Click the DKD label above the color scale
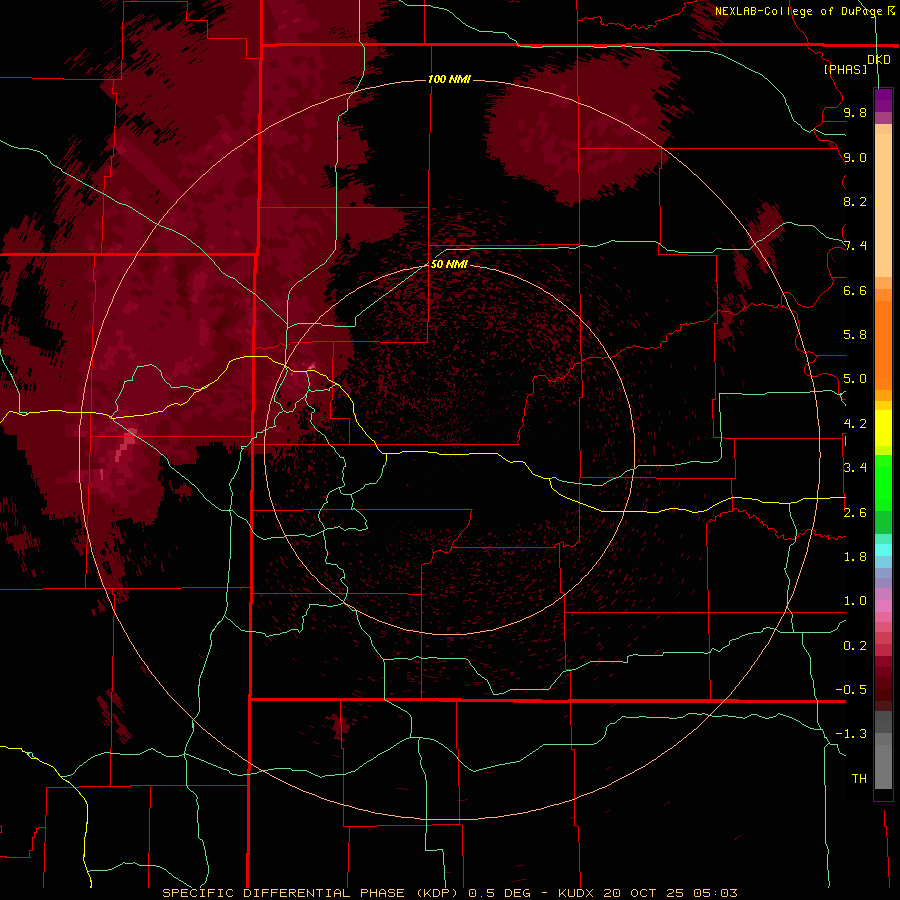Image resolution: width=900 pixels, height=900 pixels. 878,60
